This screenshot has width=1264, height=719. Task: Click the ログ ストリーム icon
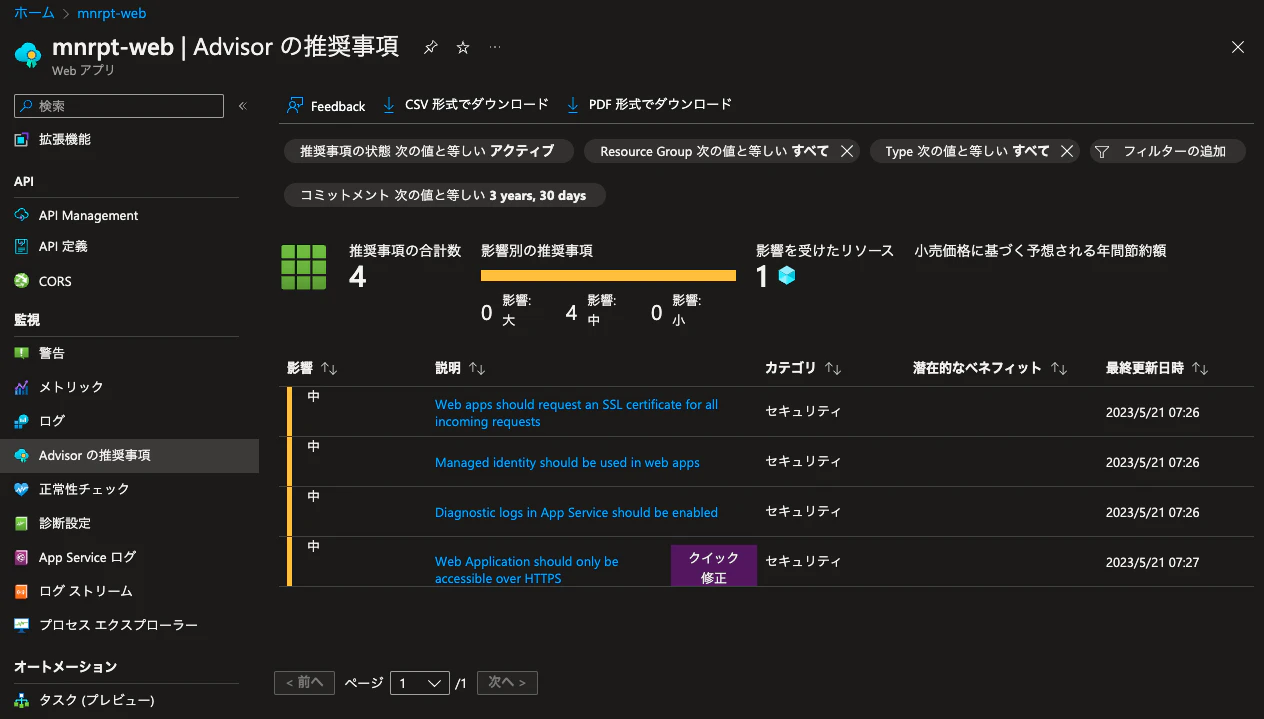point(22,591)
